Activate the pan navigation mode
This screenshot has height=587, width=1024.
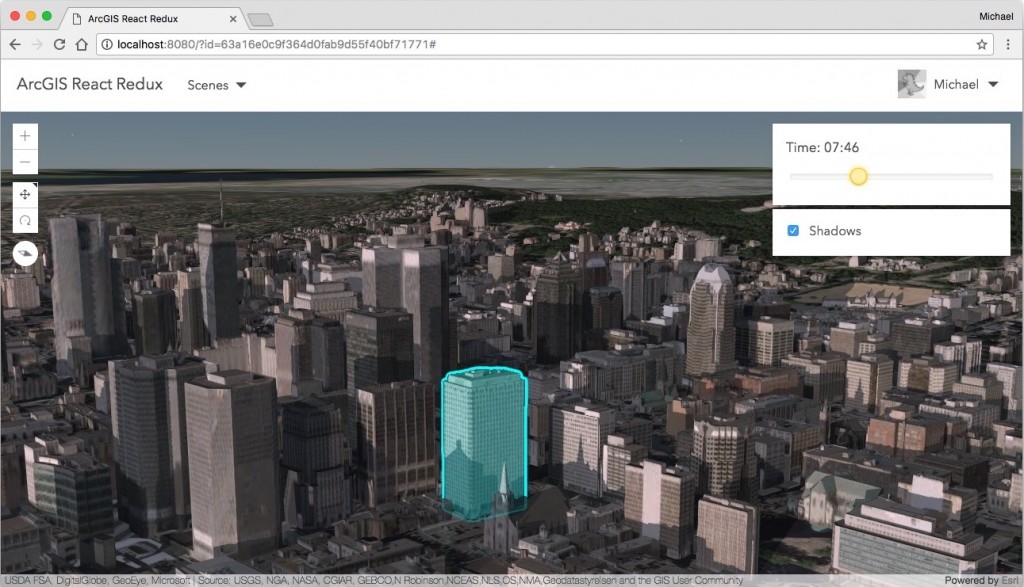[x=25, y=194]
